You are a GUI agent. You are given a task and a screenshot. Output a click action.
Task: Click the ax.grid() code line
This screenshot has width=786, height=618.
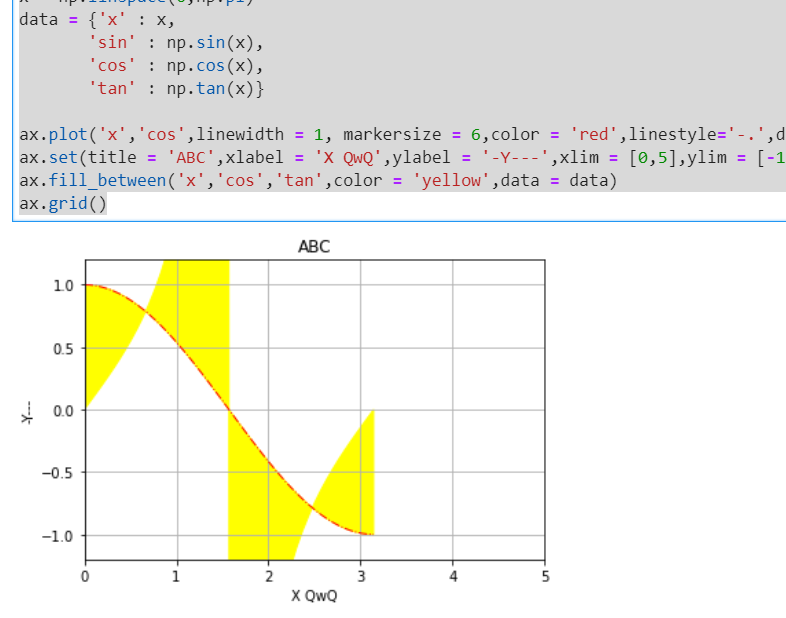click(63, 204)
